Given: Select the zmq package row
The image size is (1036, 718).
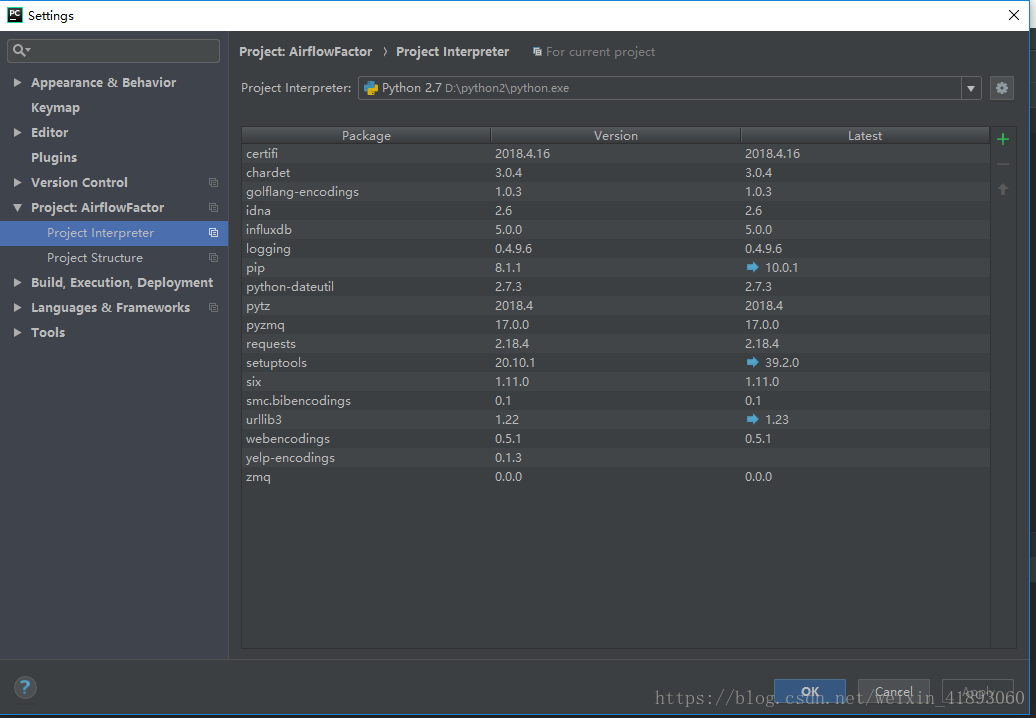Looking at the screenshot, I should click(616, 477).
